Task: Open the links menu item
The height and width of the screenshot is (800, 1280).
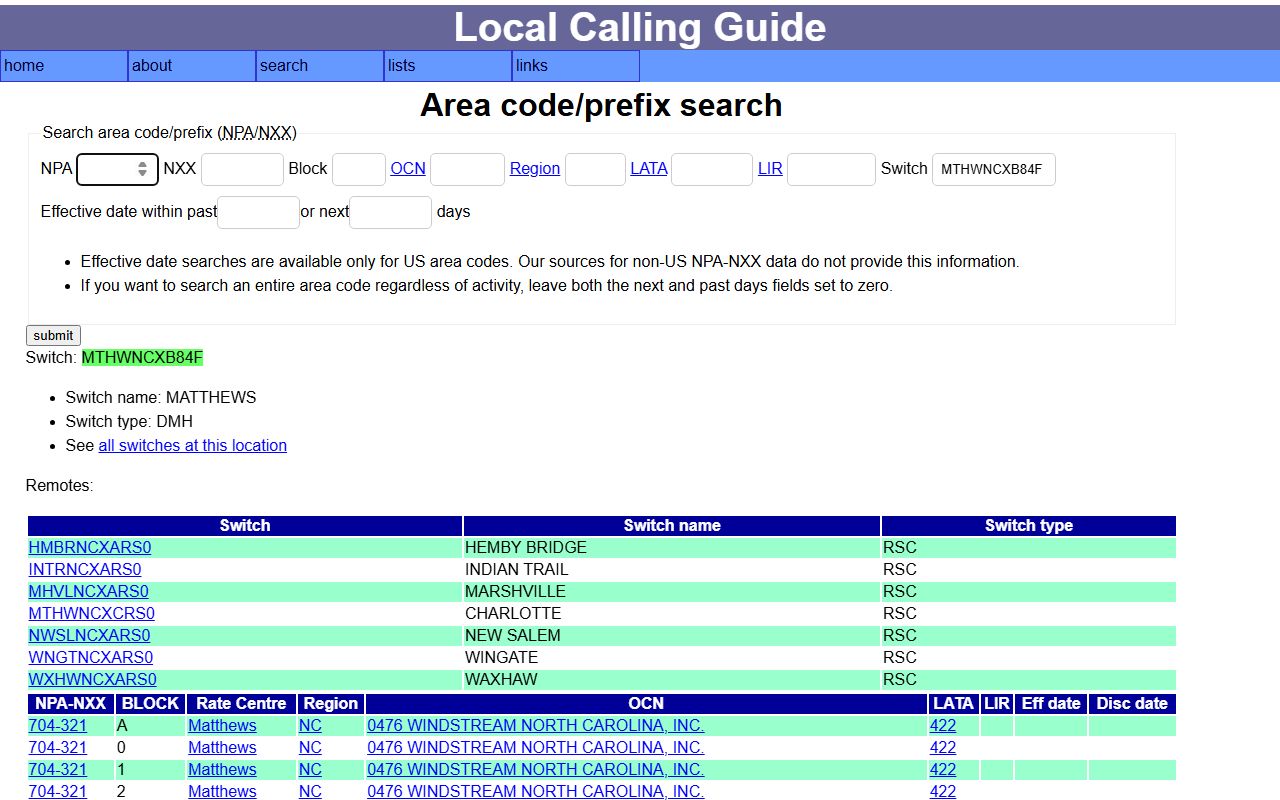Action: pyautogui.click(x=576, y=66)
